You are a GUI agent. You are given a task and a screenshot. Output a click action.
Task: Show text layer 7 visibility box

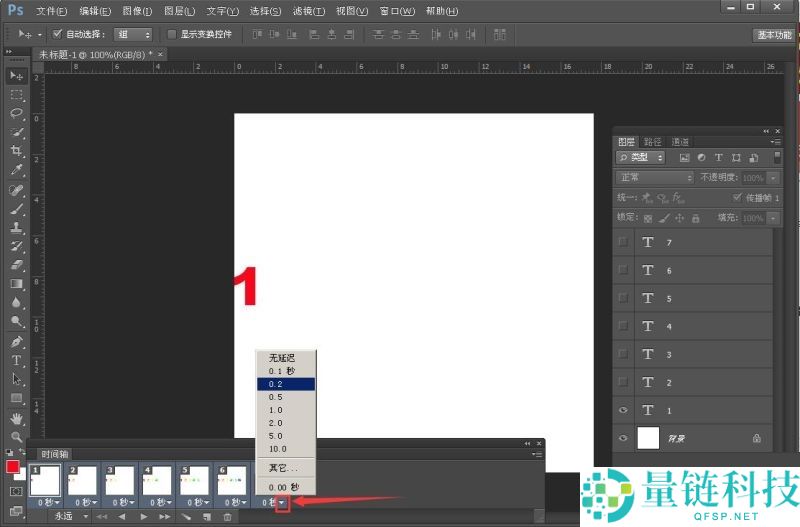624,242
